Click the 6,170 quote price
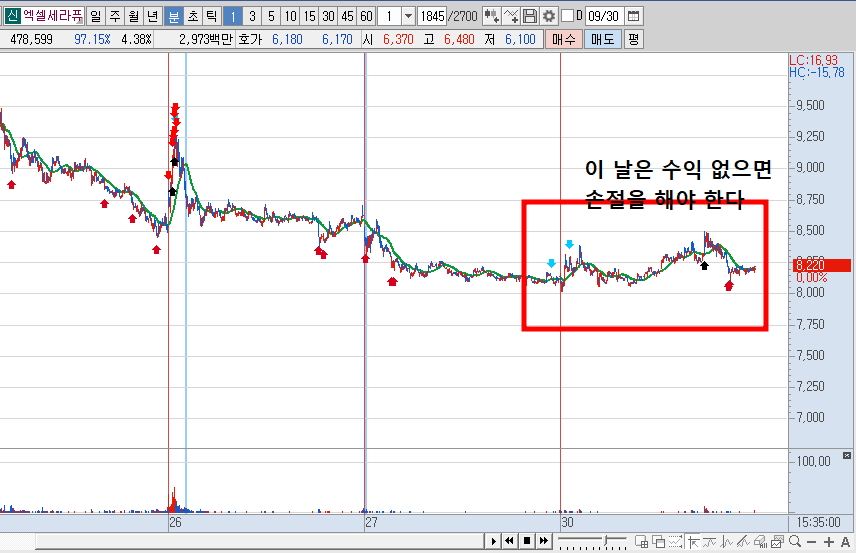The height and width of the screenshot is (553, 856). tap(337, 39)
